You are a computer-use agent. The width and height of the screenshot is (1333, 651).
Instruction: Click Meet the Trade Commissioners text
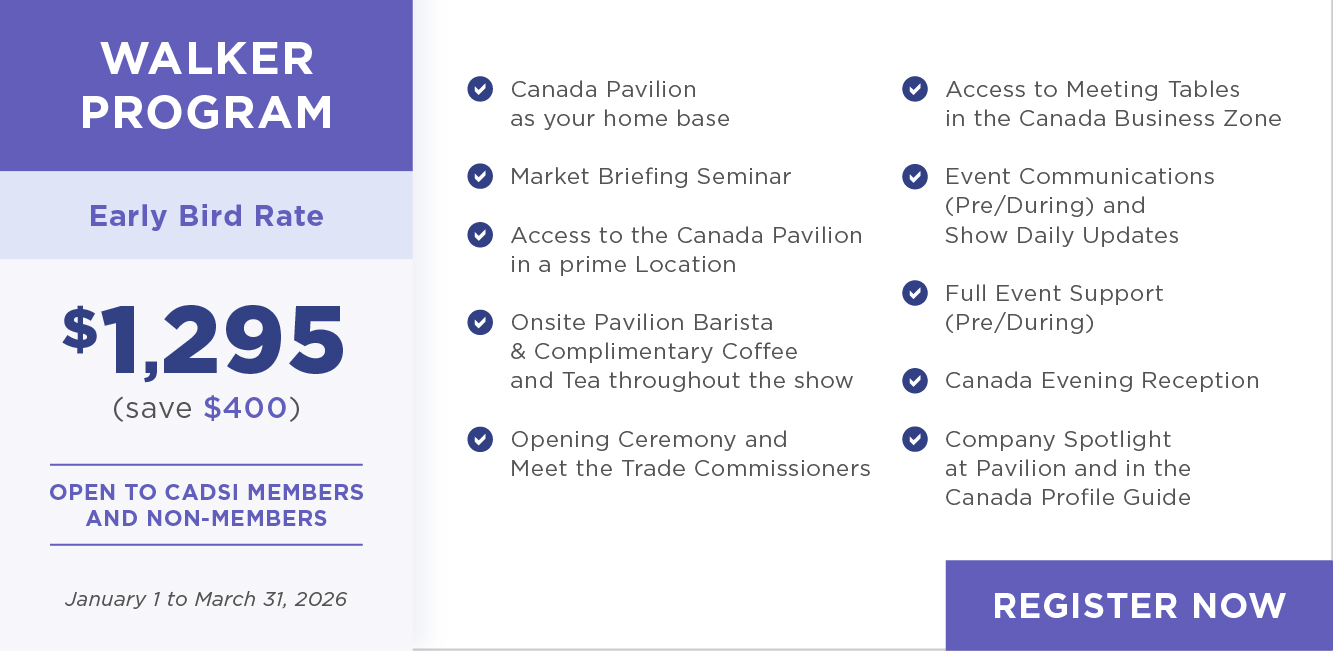pyautogui.click(x=690, y=468)
